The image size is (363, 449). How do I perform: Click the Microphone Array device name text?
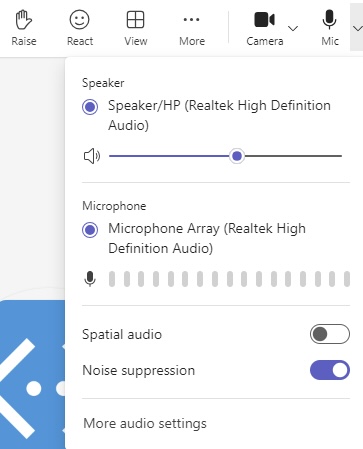207,238
